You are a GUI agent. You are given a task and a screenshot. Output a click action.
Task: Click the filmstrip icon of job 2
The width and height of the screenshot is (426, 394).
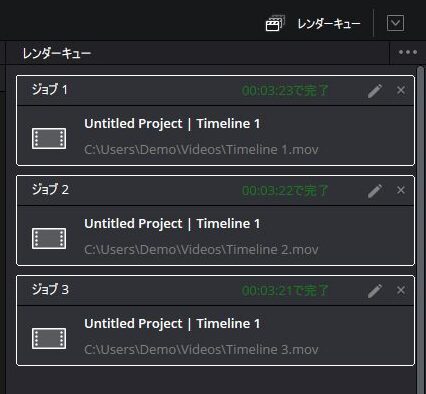tap(49, 238)
